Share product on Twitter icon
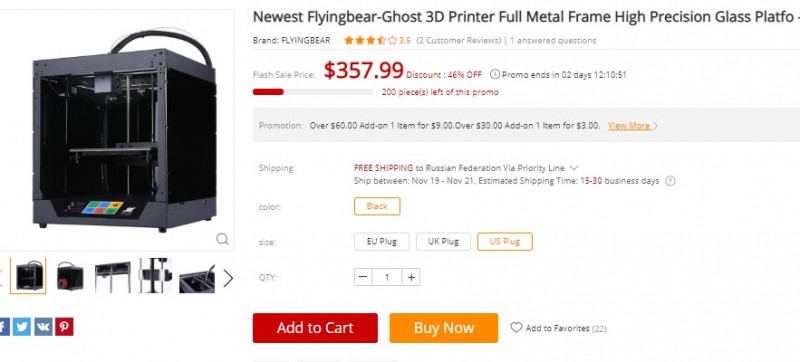800x362 pixels. (21, 327)
